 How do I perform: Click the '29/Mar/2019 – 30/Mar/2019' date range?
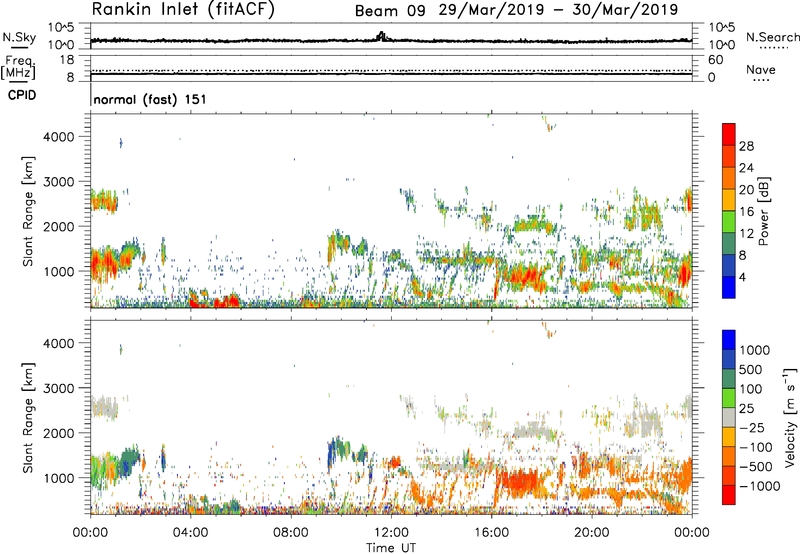558,10
